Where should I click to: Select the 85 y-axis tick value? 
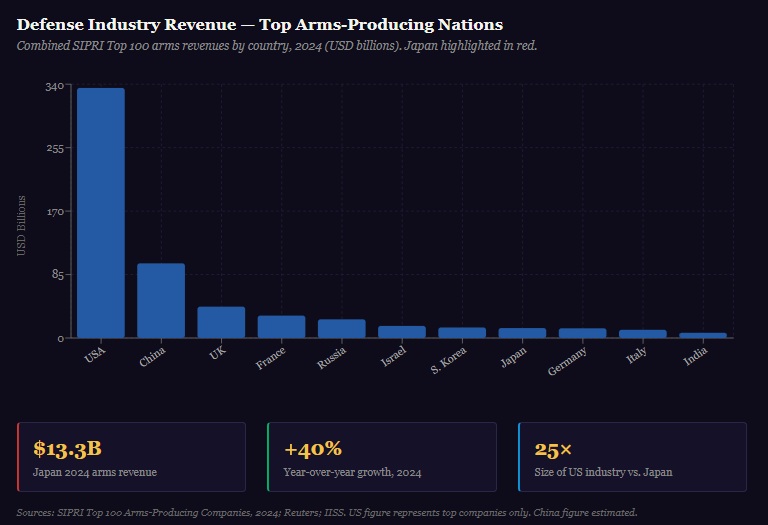pyautogui.click(x=58, y=275)
